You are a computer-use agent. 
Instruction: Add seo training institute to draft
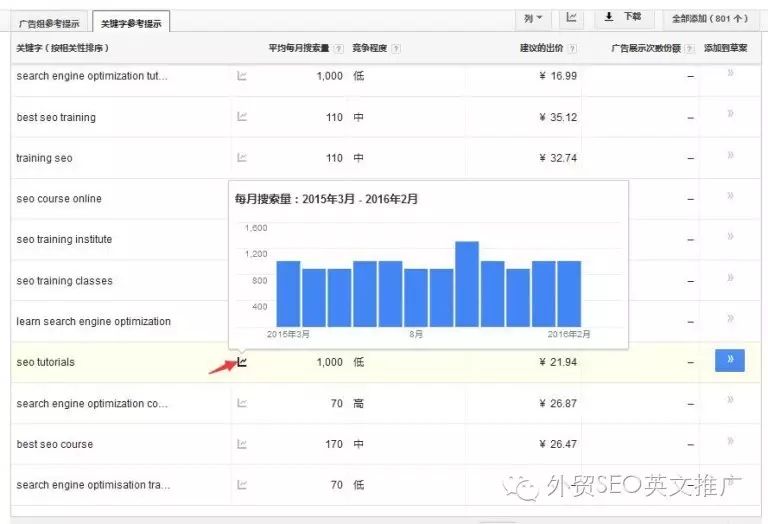[x=730, y=236]
